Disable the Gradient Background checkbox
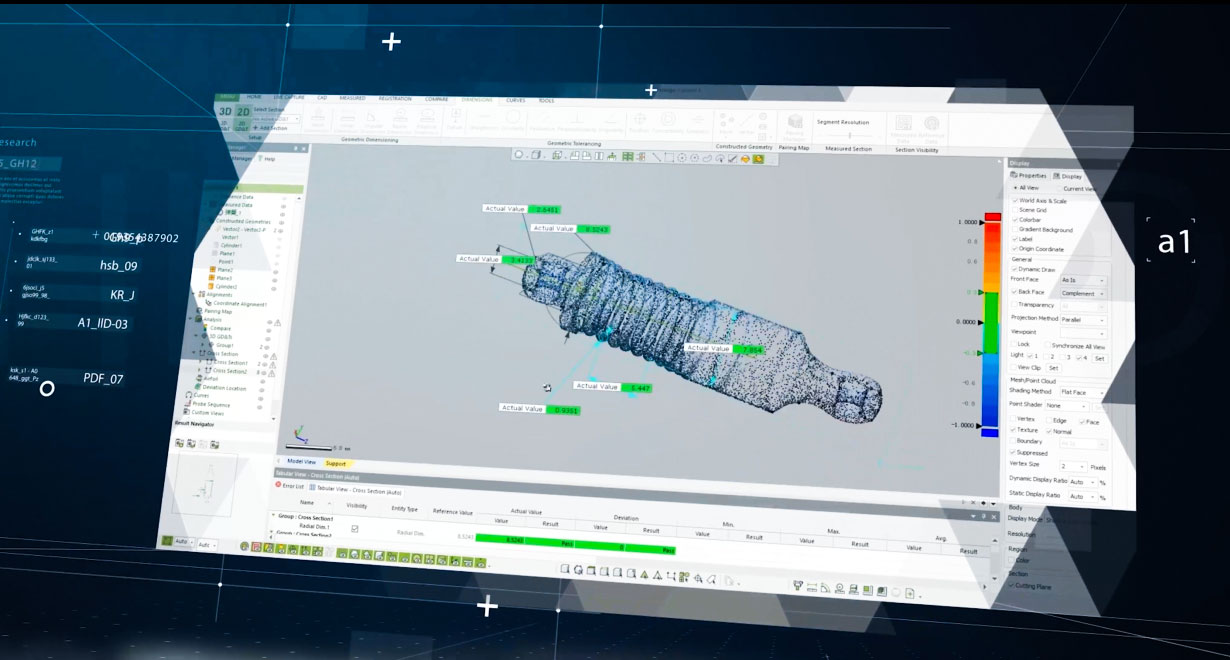The image size is (1230, 660). [1015, 230]
